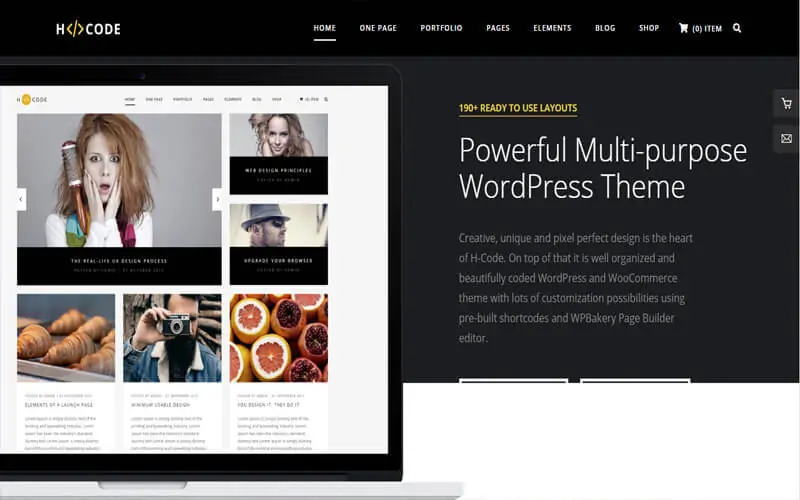Click the mockup's small search icon
Image resolution: width=800 pixels, height=500 pixels.
pos(326,99)
